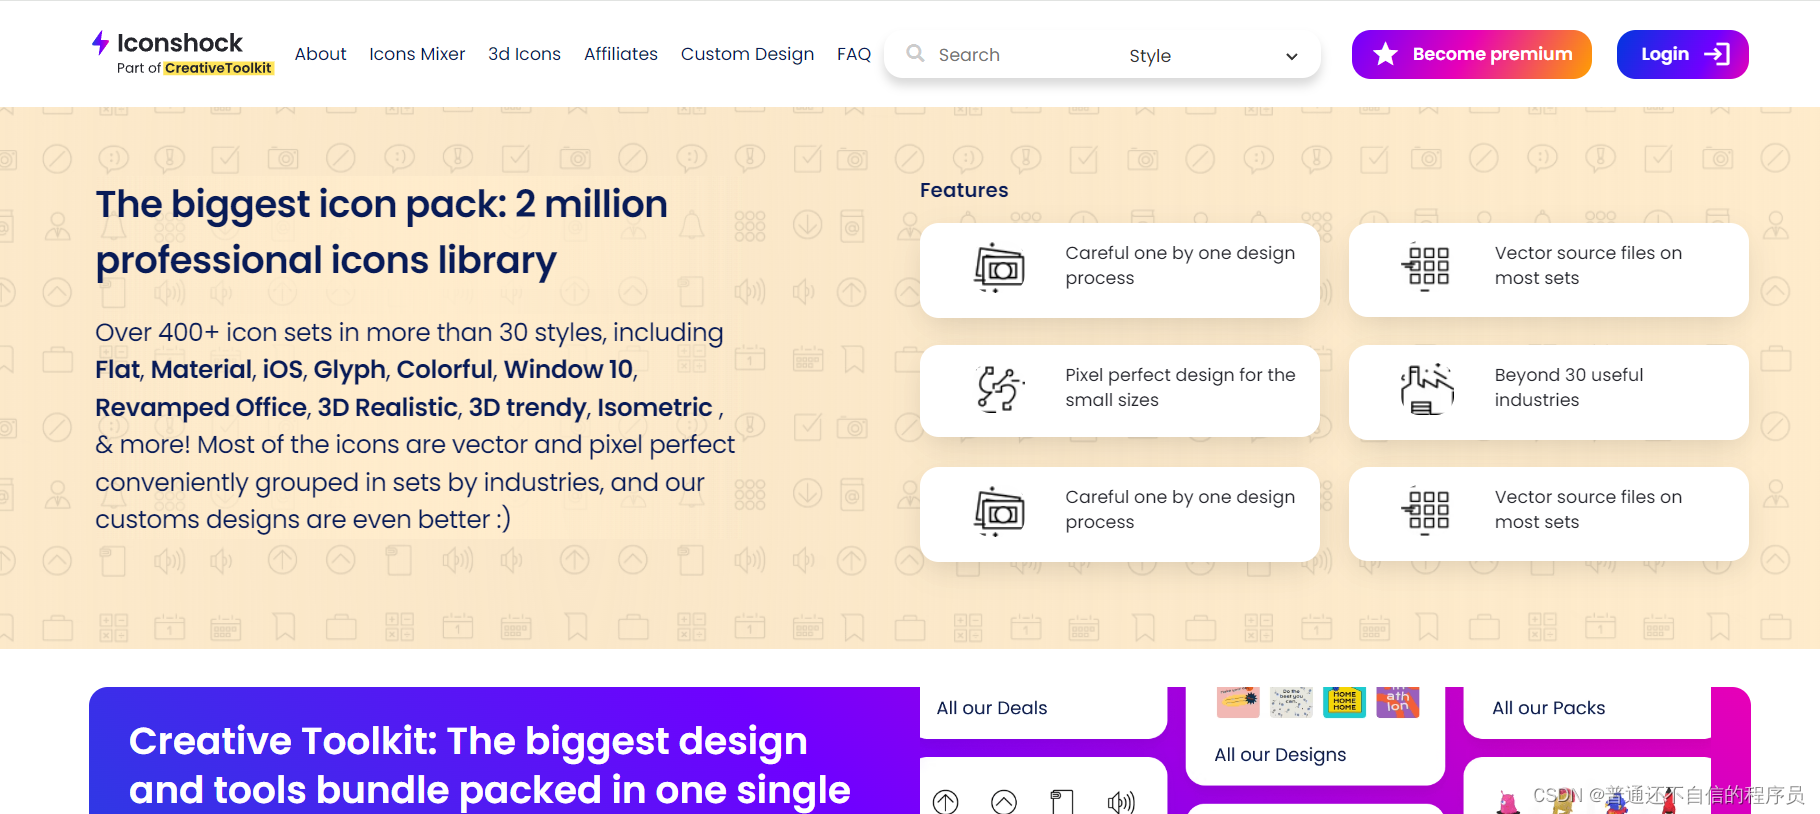Click the icon beside Pixel perfect design
Viewport: 1820px width, 814px height.
(x=999, y=389)
